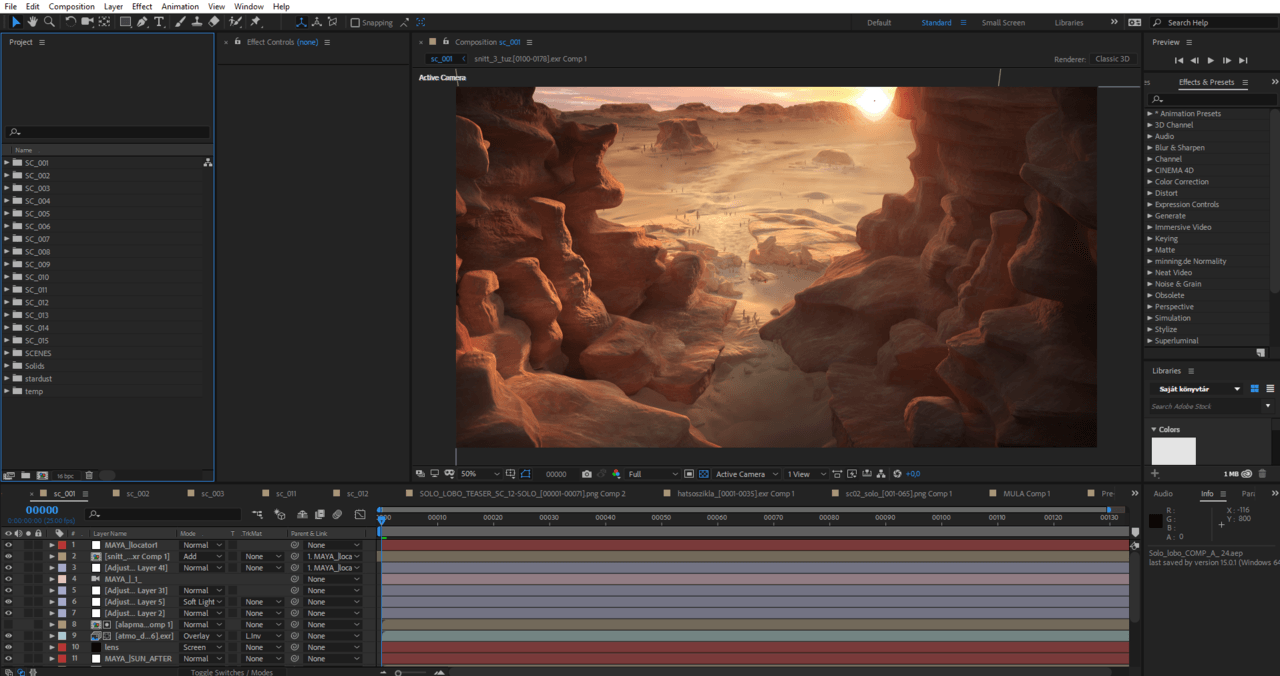Screen dimensions: 1280x676
Task: Select the Default workspace
Action: pos(879,22)
